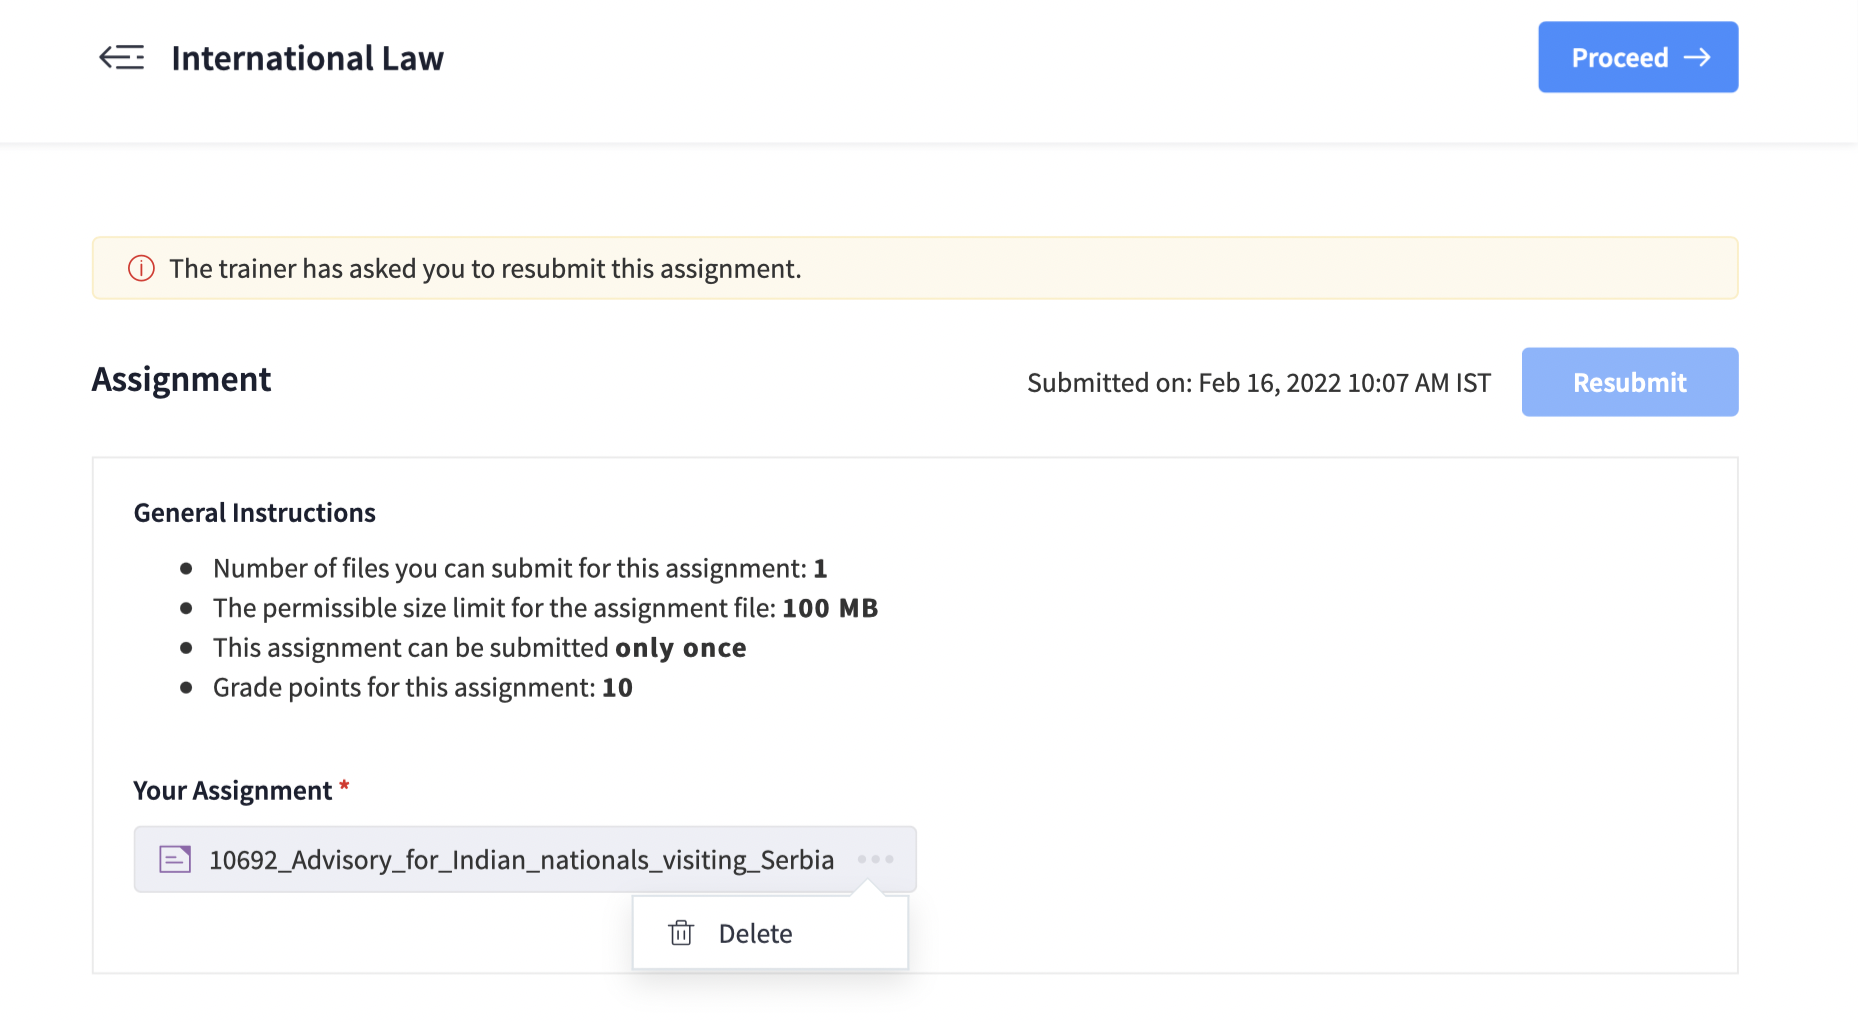The image size is (1858, 1022).
Task: Click the number of files instruction line
Action: coord(519,569)
